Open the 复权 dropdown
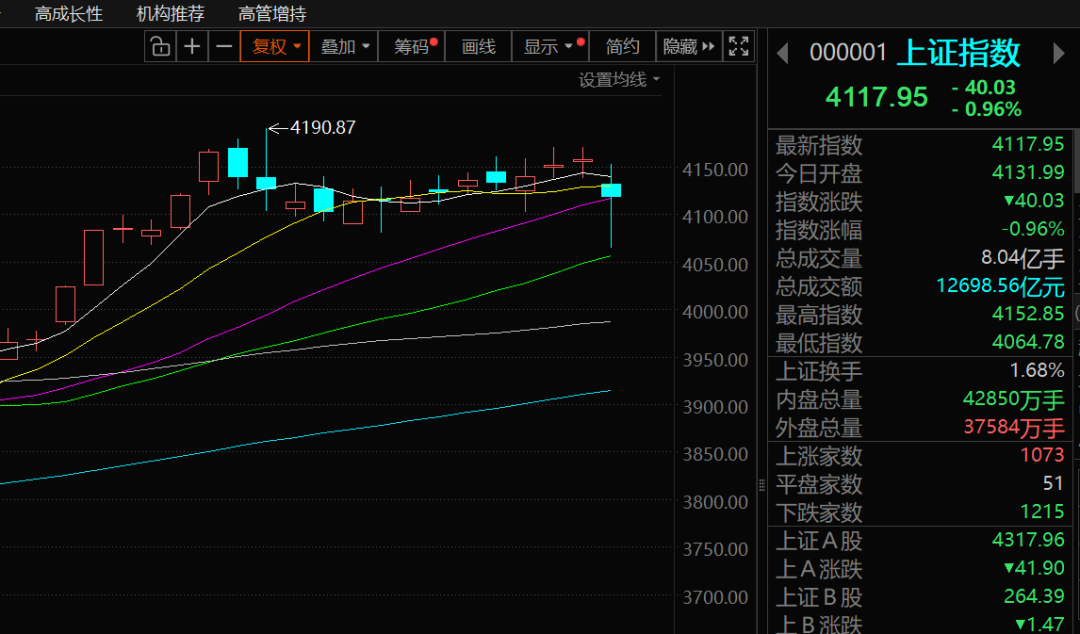The image size is (1080, 634). pyautogui.click(x=275, y=46)
